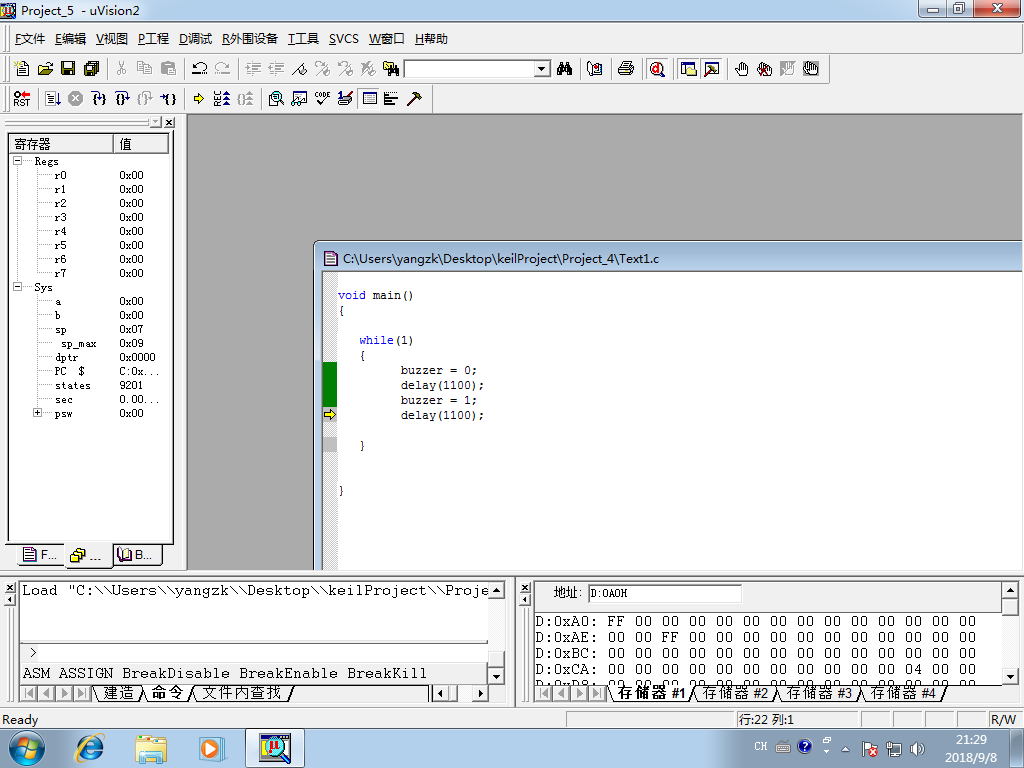Open the R外围设备 menu
The image size is (1024, 768).
click(x=249, y=39)
